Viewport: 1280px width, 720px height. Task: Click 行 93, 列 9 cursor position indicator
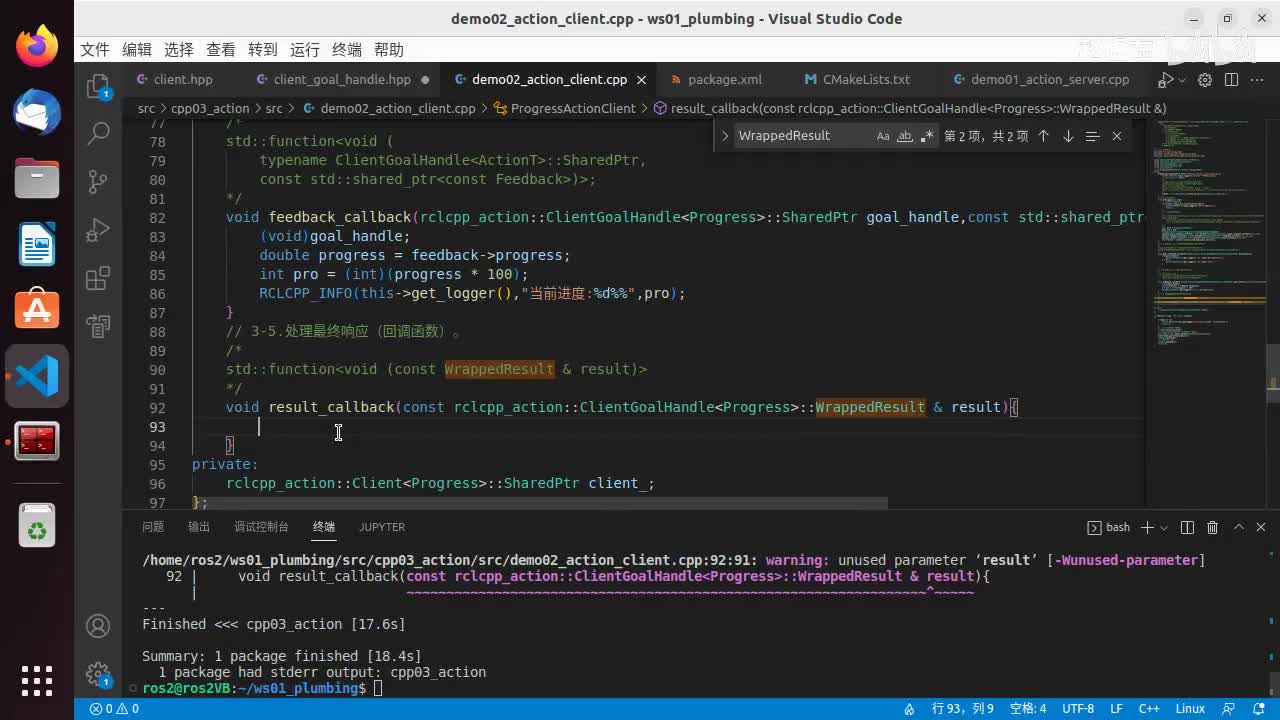click(x=963, y=709)
